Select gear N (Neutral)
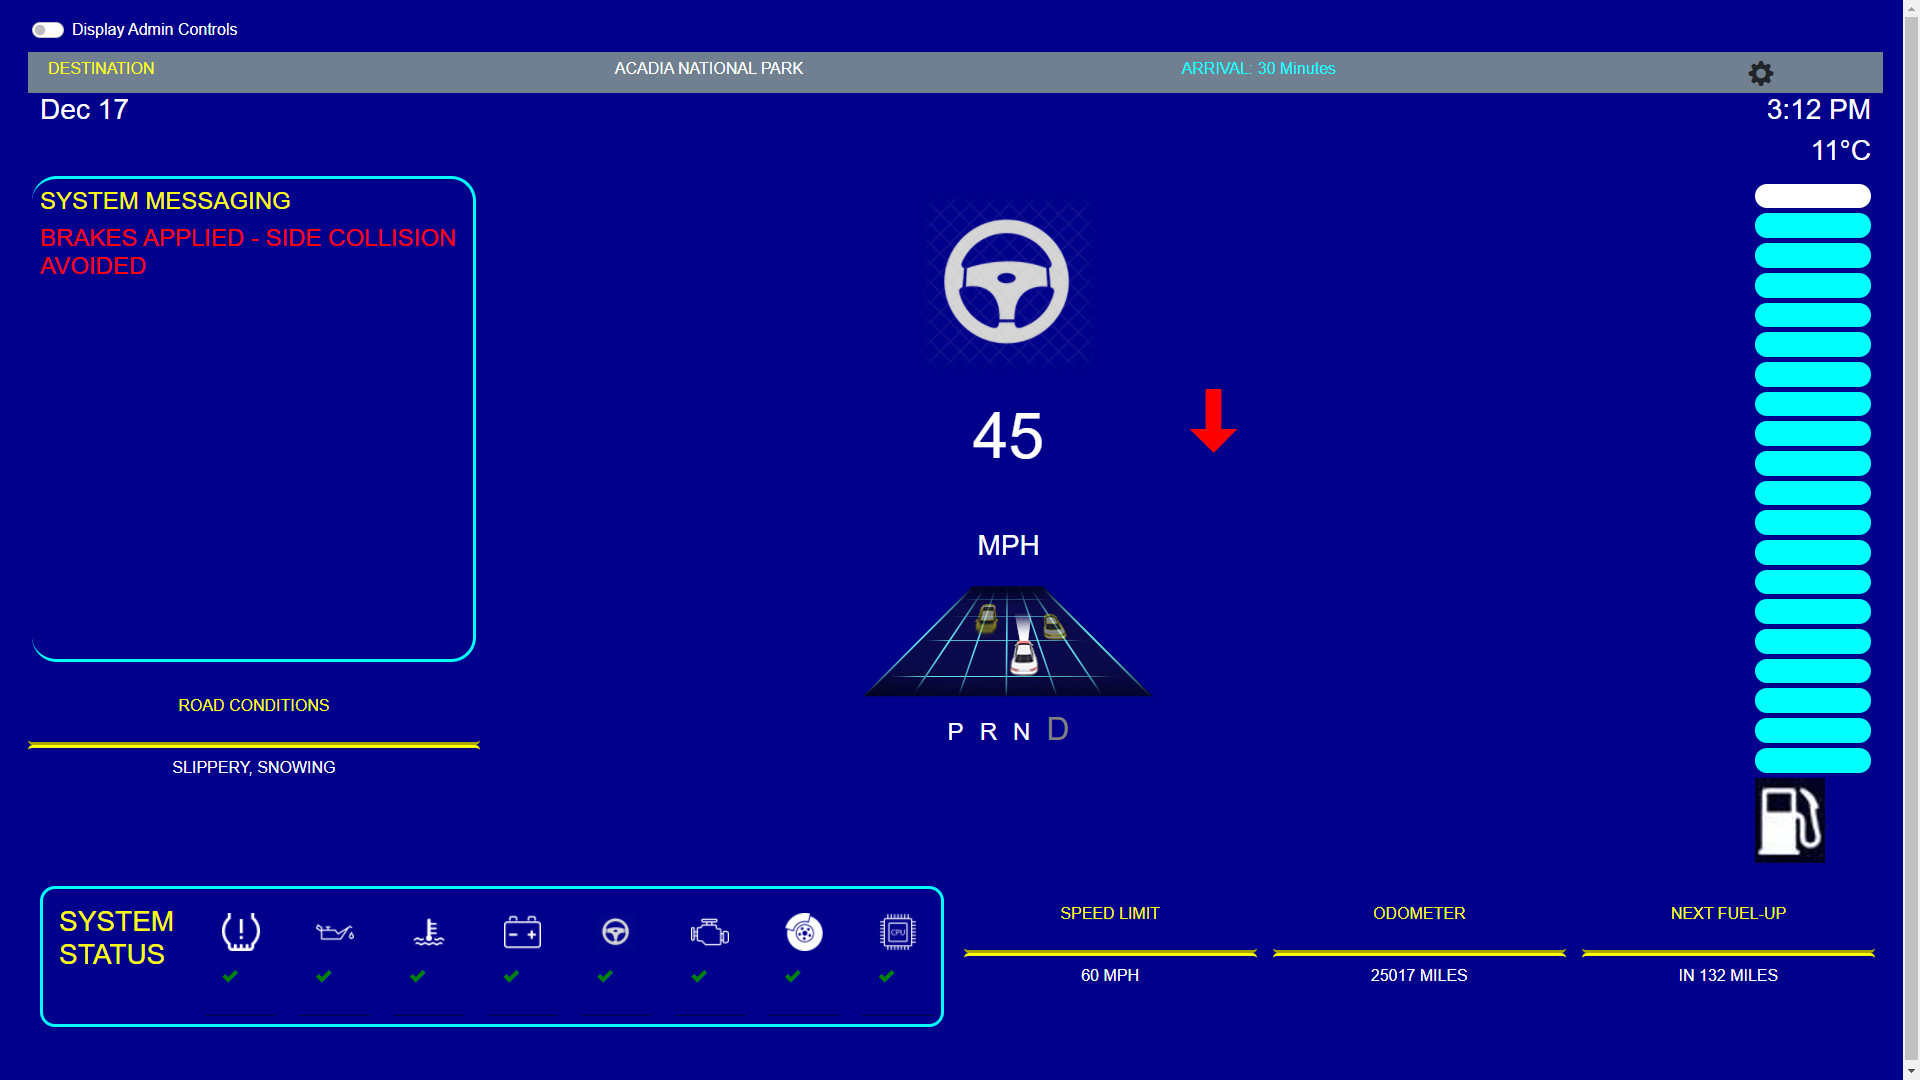The height and width of the screenshot is (1080, 1920). (1021, 732)
